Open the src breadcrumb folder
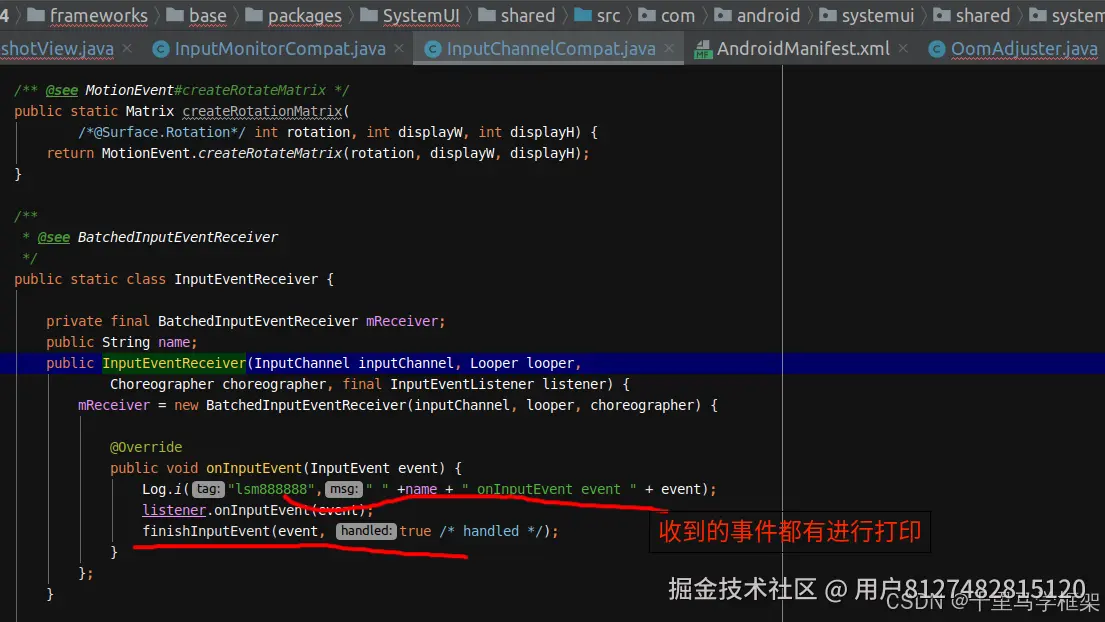The height and width of the screenshot is (622, 1105). pos(598,15)
